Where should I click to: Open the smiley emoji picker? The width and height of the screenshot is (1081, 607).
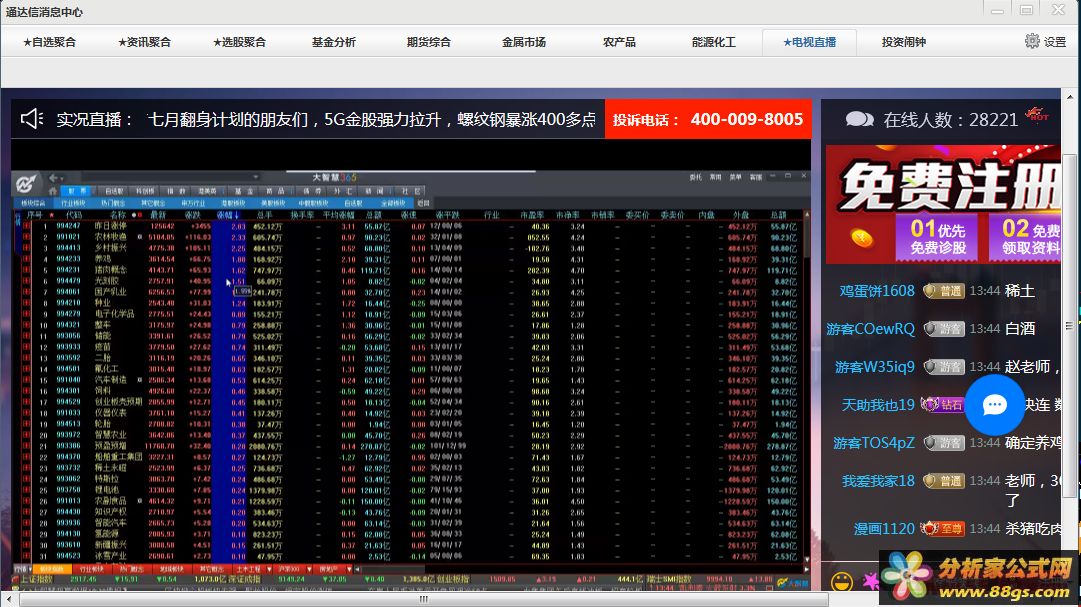(x=841, y=582)
